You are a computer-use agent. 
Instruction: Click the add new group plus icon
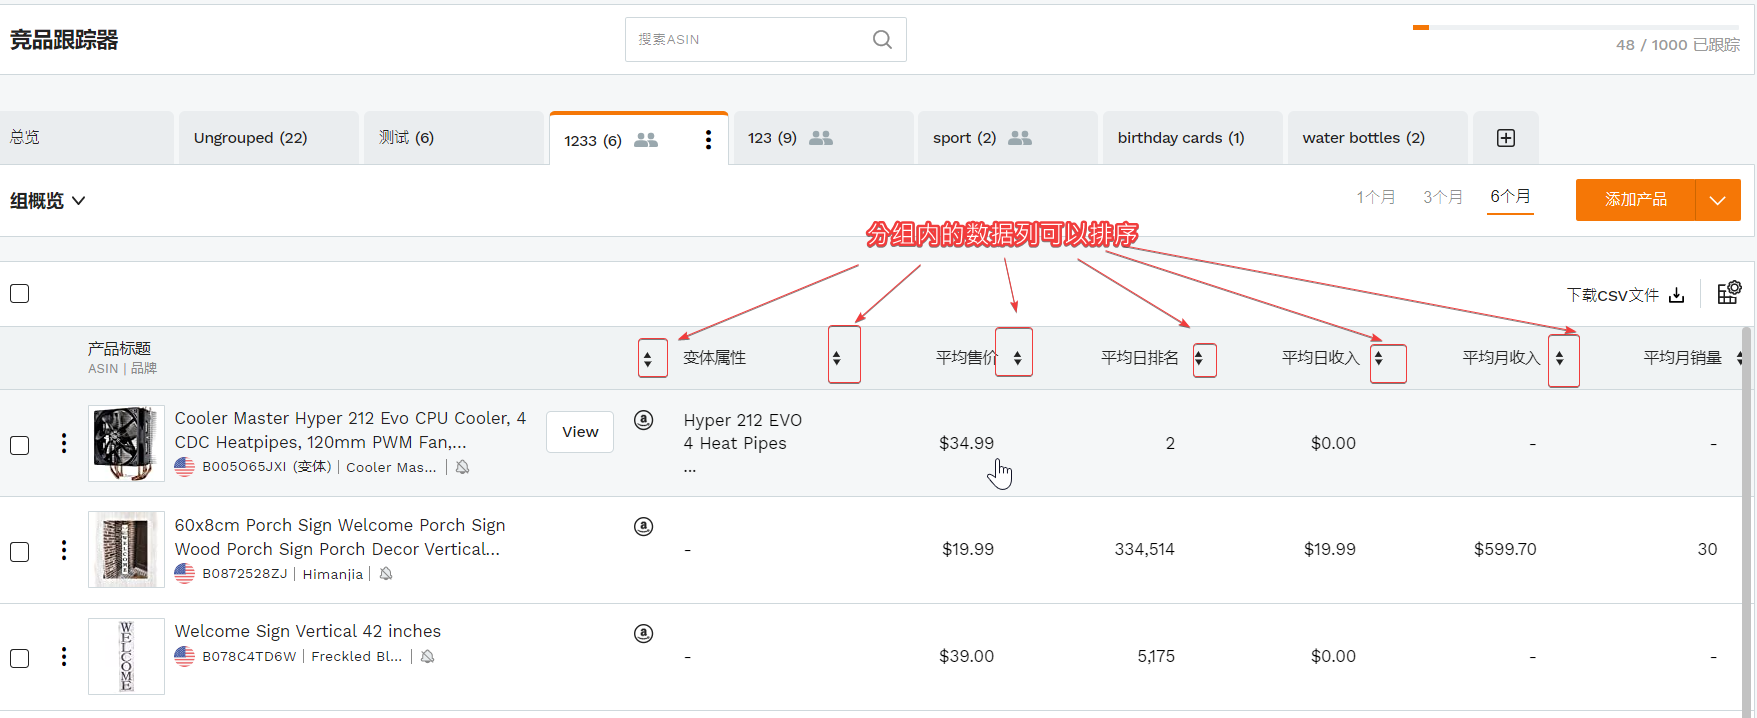(1505, 138)
